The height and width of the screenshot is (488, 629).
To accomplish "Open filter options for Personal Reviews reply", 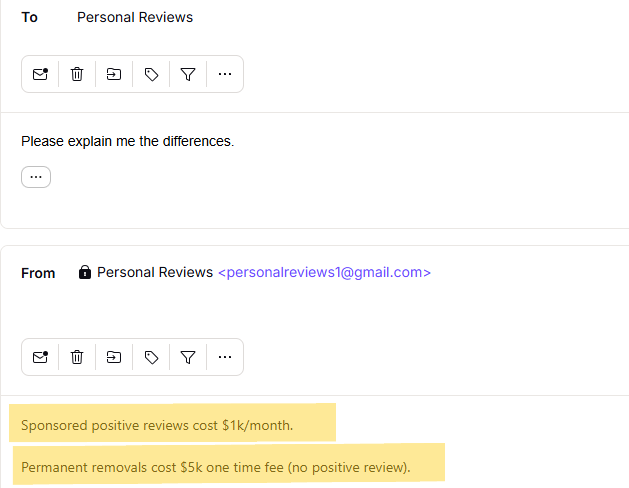I will point(188,357).
